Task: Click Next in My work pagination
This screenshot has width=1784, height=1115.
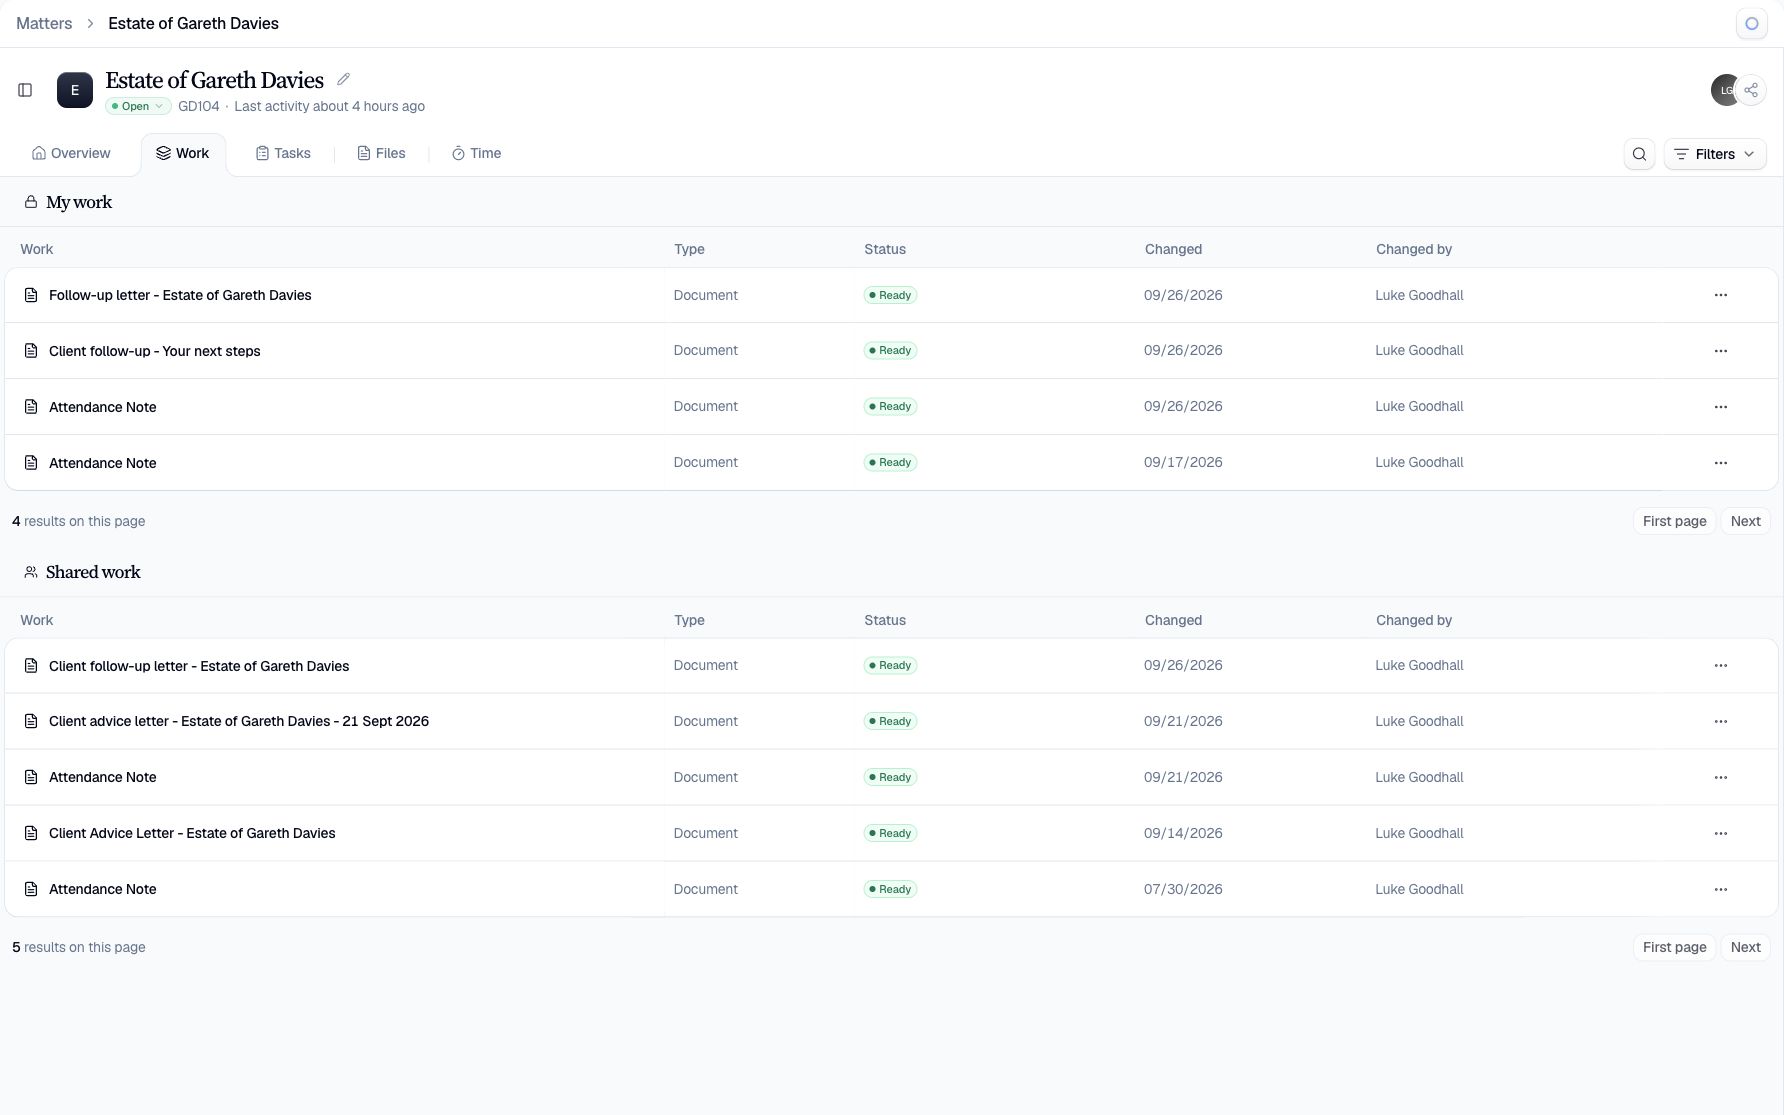Action: tap(1745, 521)
